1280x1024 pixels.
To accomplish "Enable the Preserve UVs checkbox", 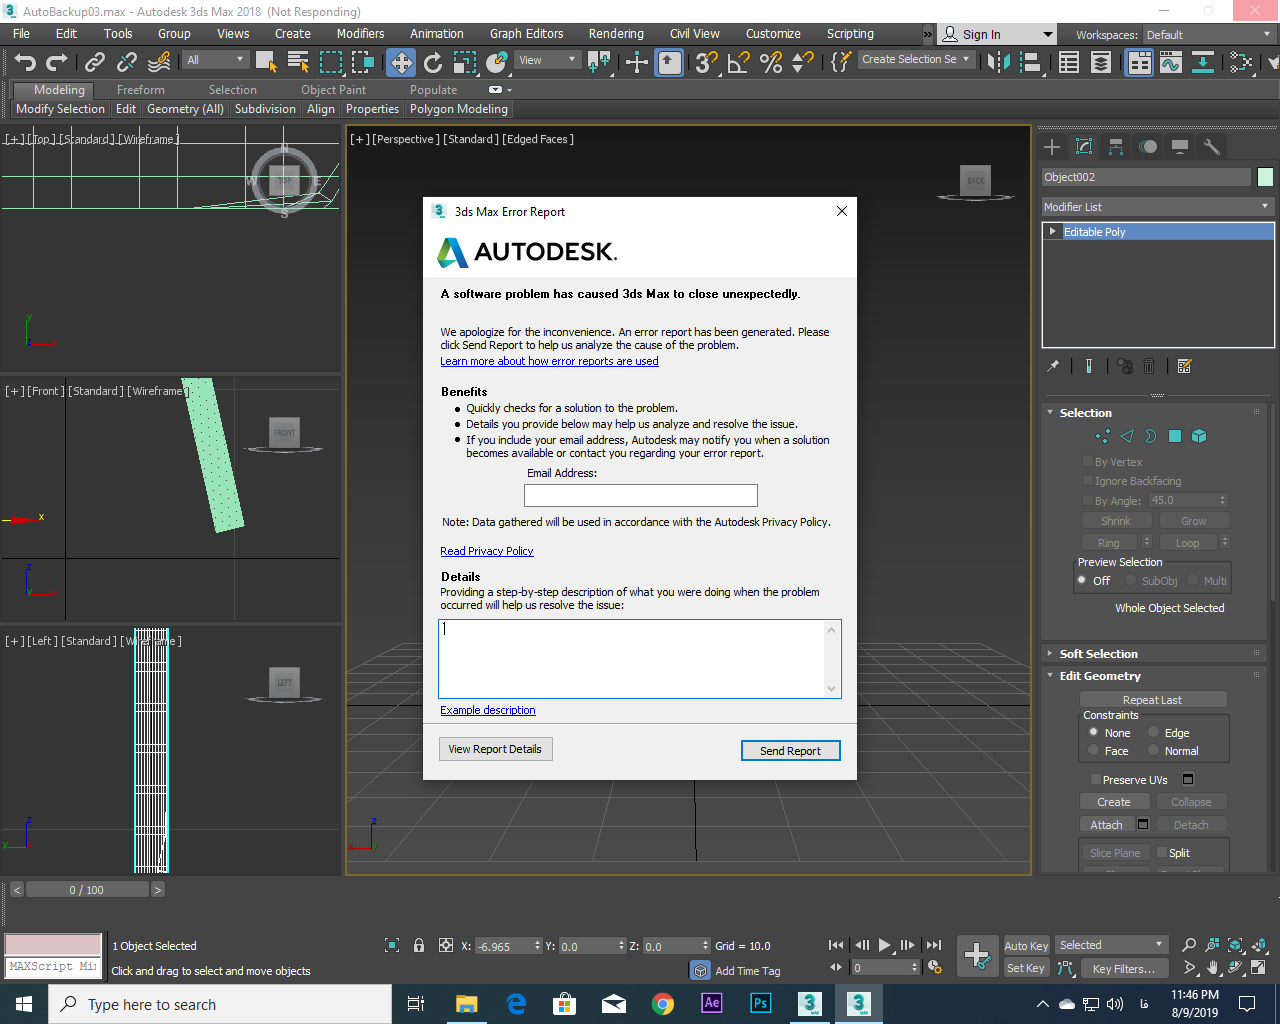I will [1095, 780].
